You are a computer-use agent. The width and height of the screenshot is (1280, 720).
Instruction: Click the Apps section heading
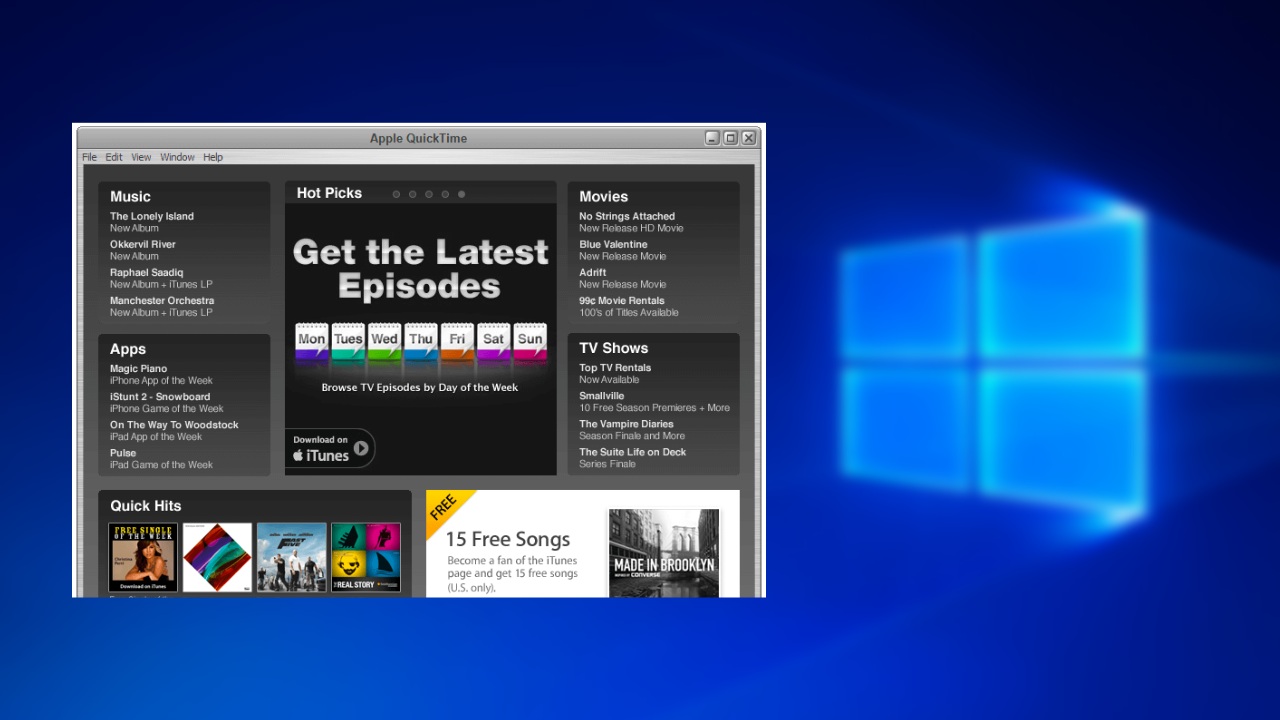[128, 349]
